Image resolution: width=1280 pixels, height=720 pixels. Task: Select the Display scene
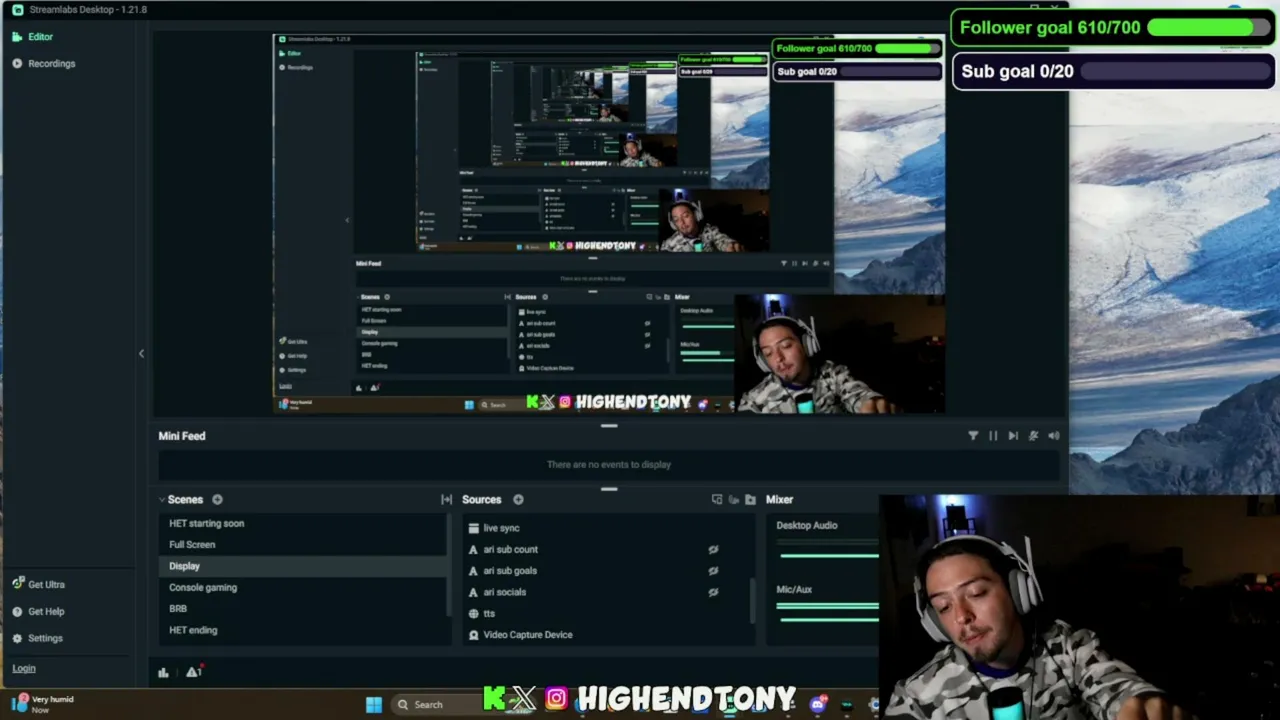click(302, 566)
